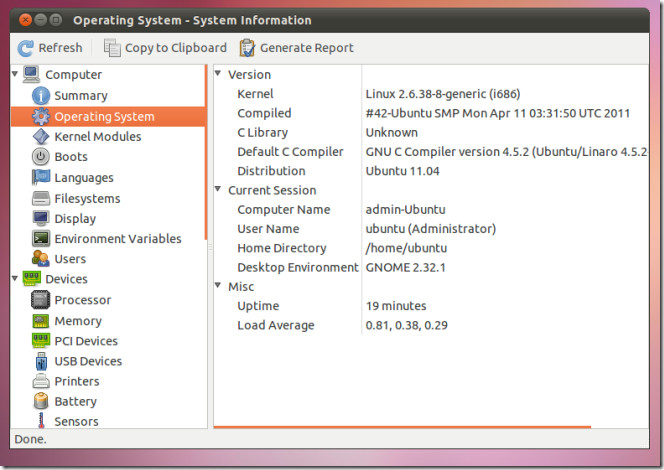664x470 pixels.
Task: Select the "GNOME 2.32.1" value
Action: click(405, 268)
